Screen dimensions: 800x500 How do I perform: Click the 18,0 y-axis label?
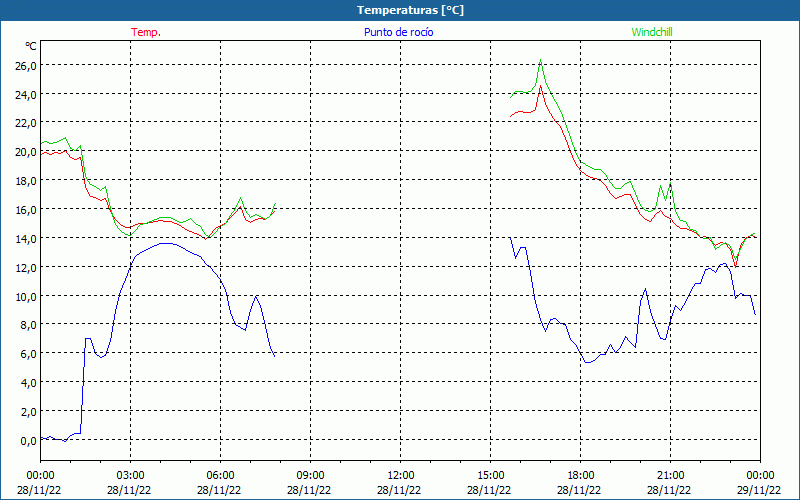[x=27, y=181]
